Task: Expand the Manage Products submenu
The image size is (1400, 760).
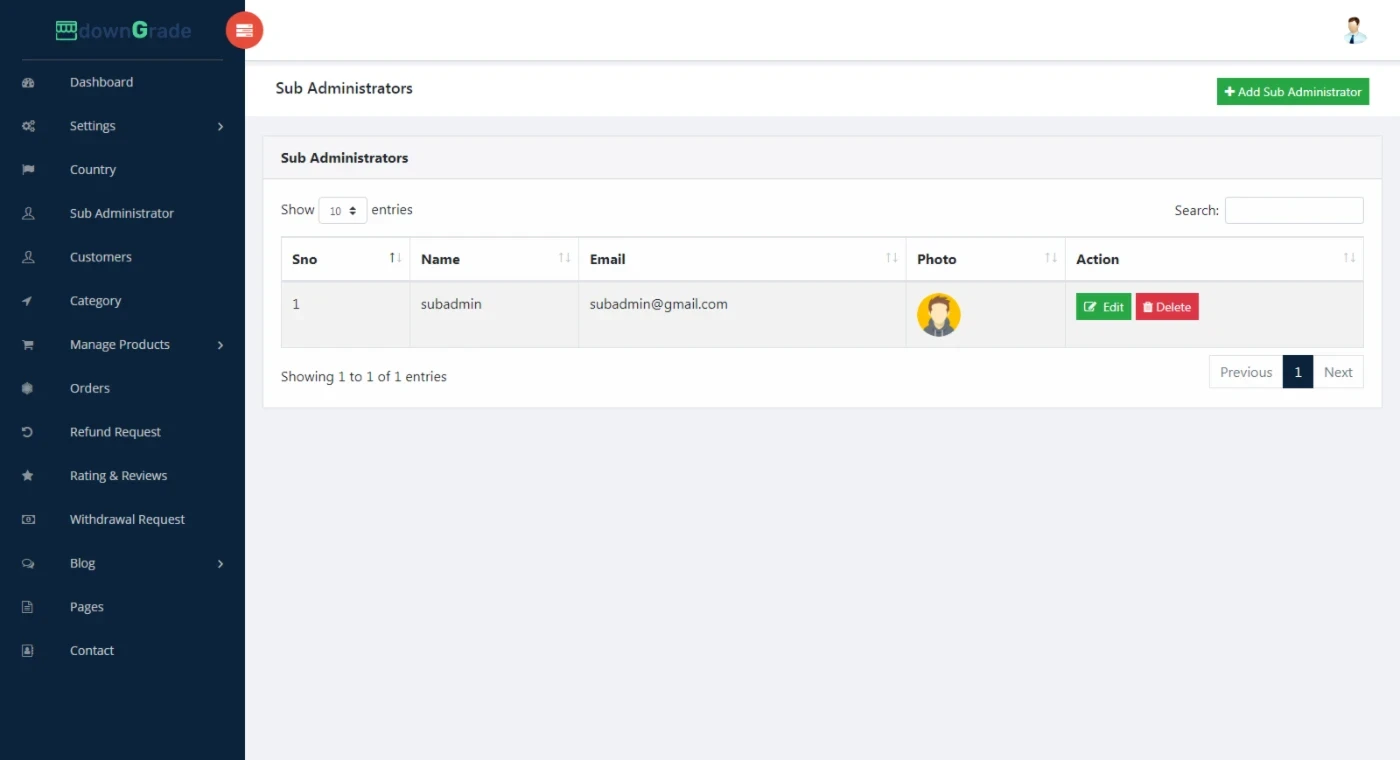Action: coord(220,345)
